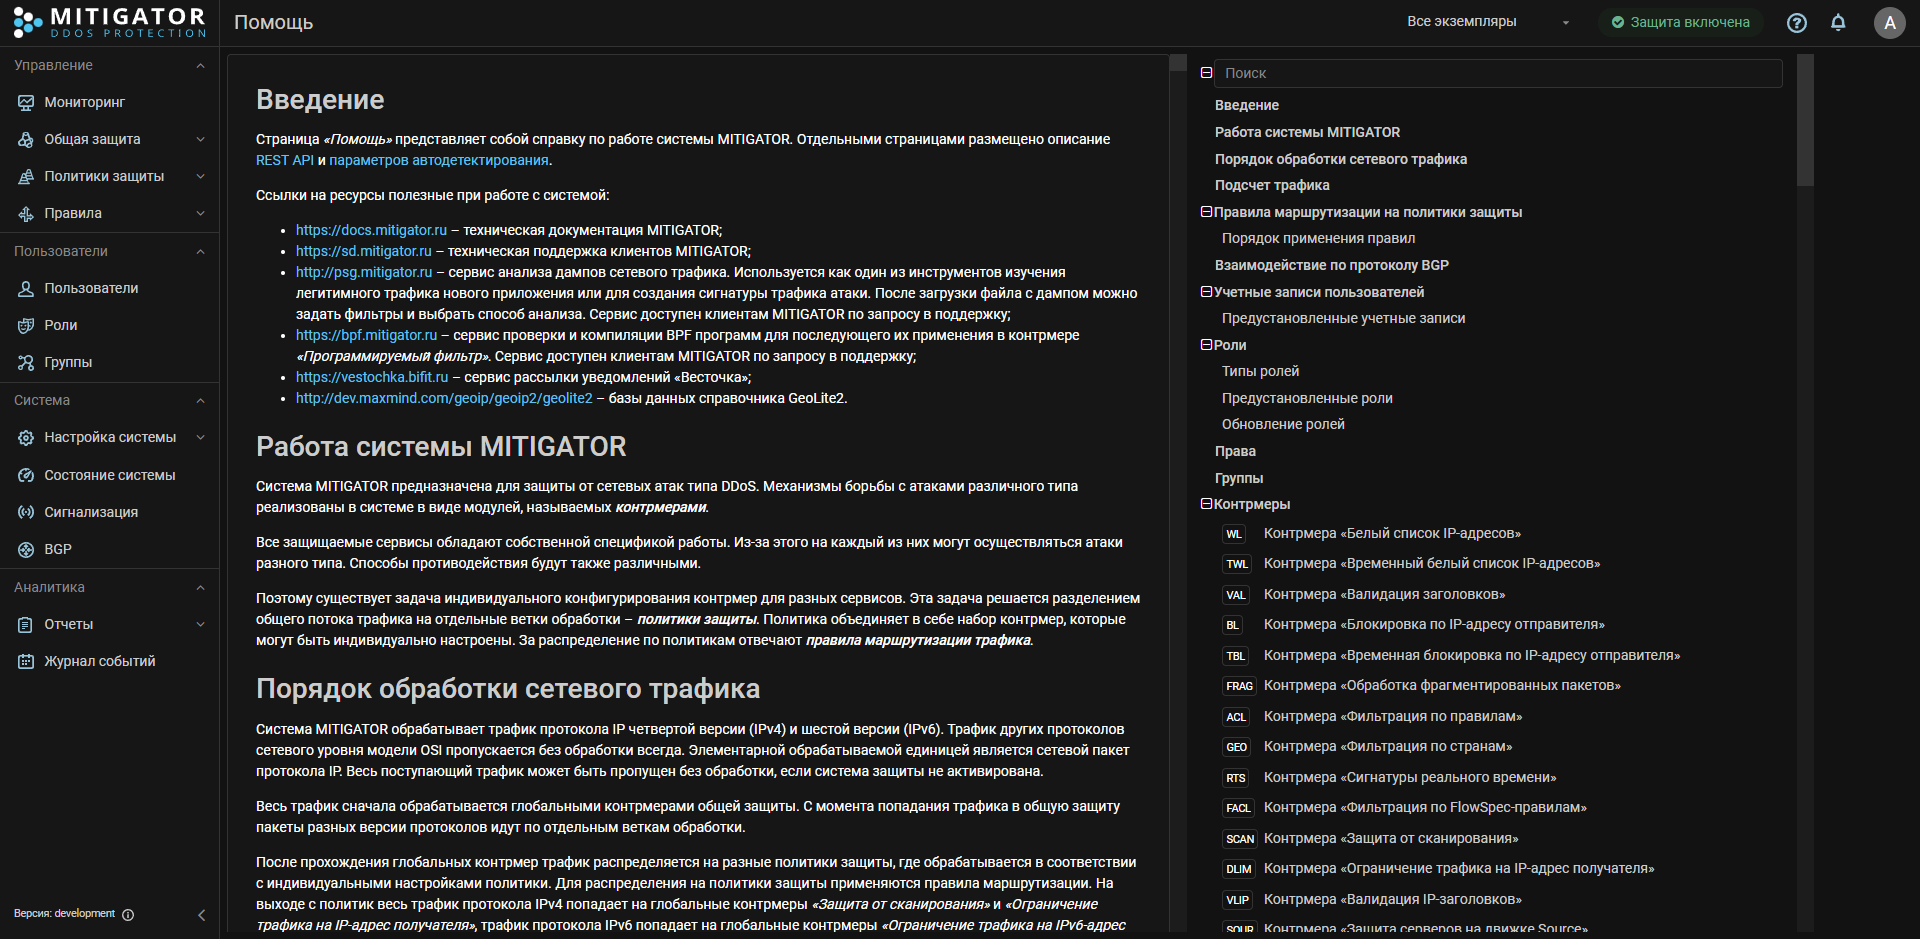The image size is (1920, 939).
Task: Click the Мониторинг icon in sidebar
Action: pos(26,102)
